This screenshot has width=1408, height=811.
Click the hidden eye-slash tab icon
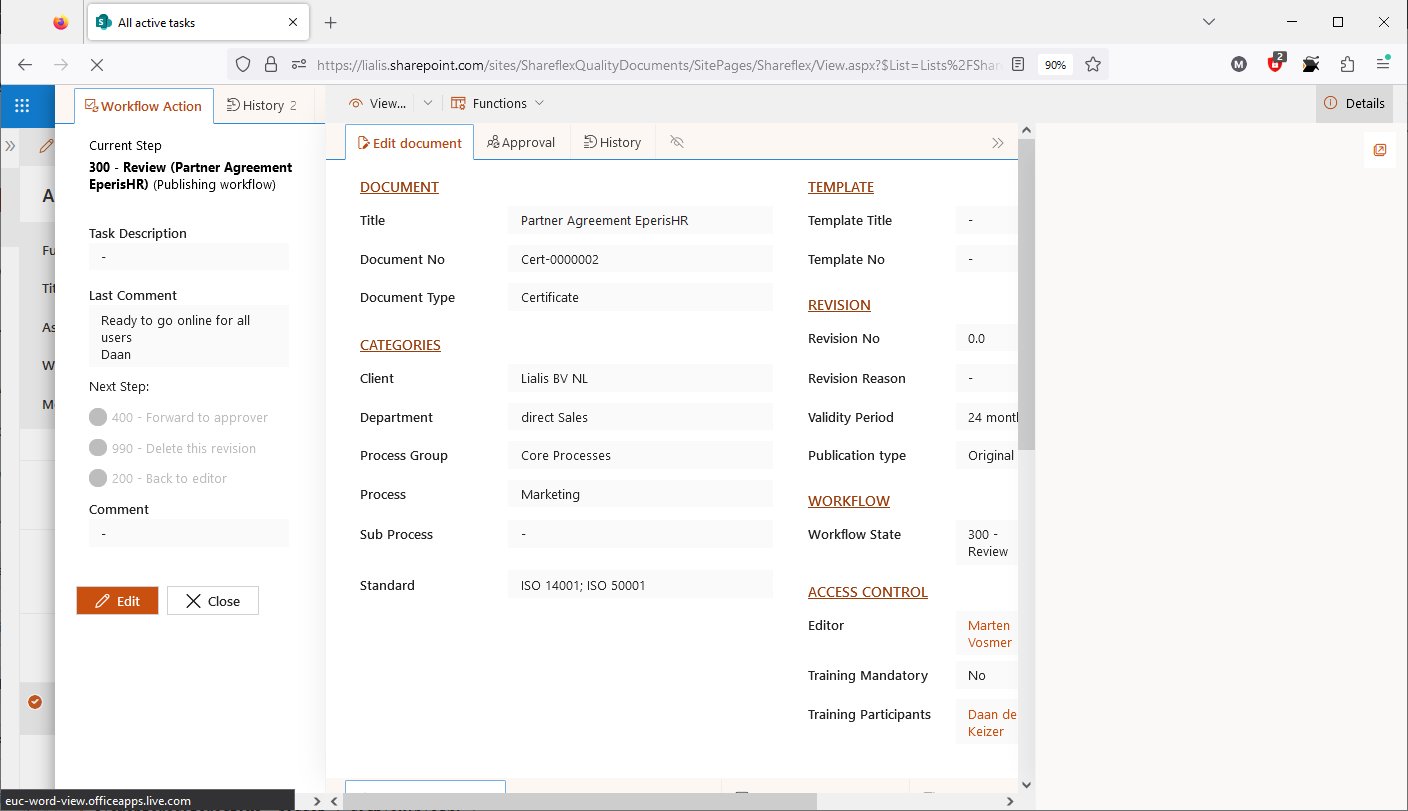(676, 142)
